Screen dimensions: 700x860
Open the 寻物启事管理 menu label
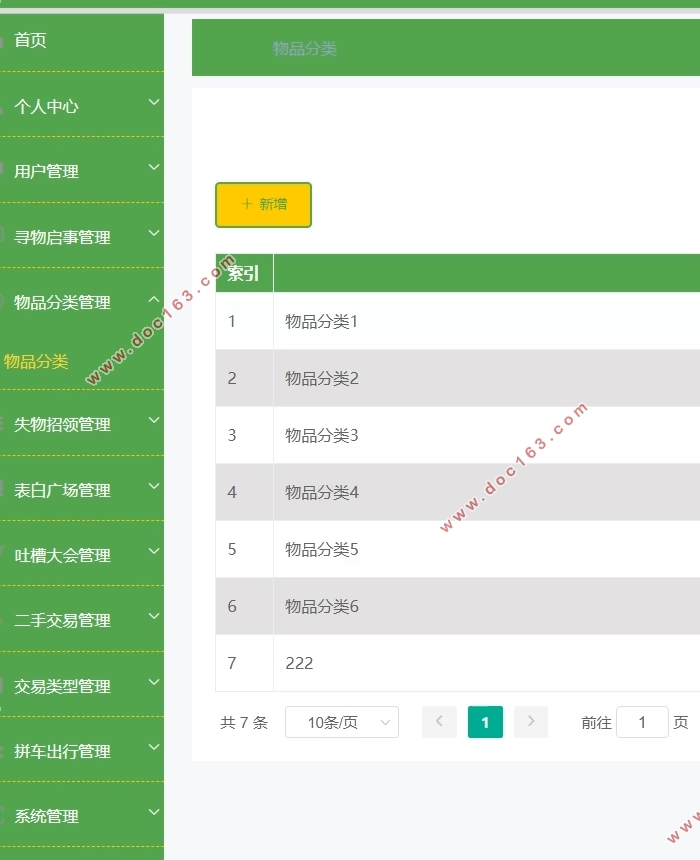point(62,237)
